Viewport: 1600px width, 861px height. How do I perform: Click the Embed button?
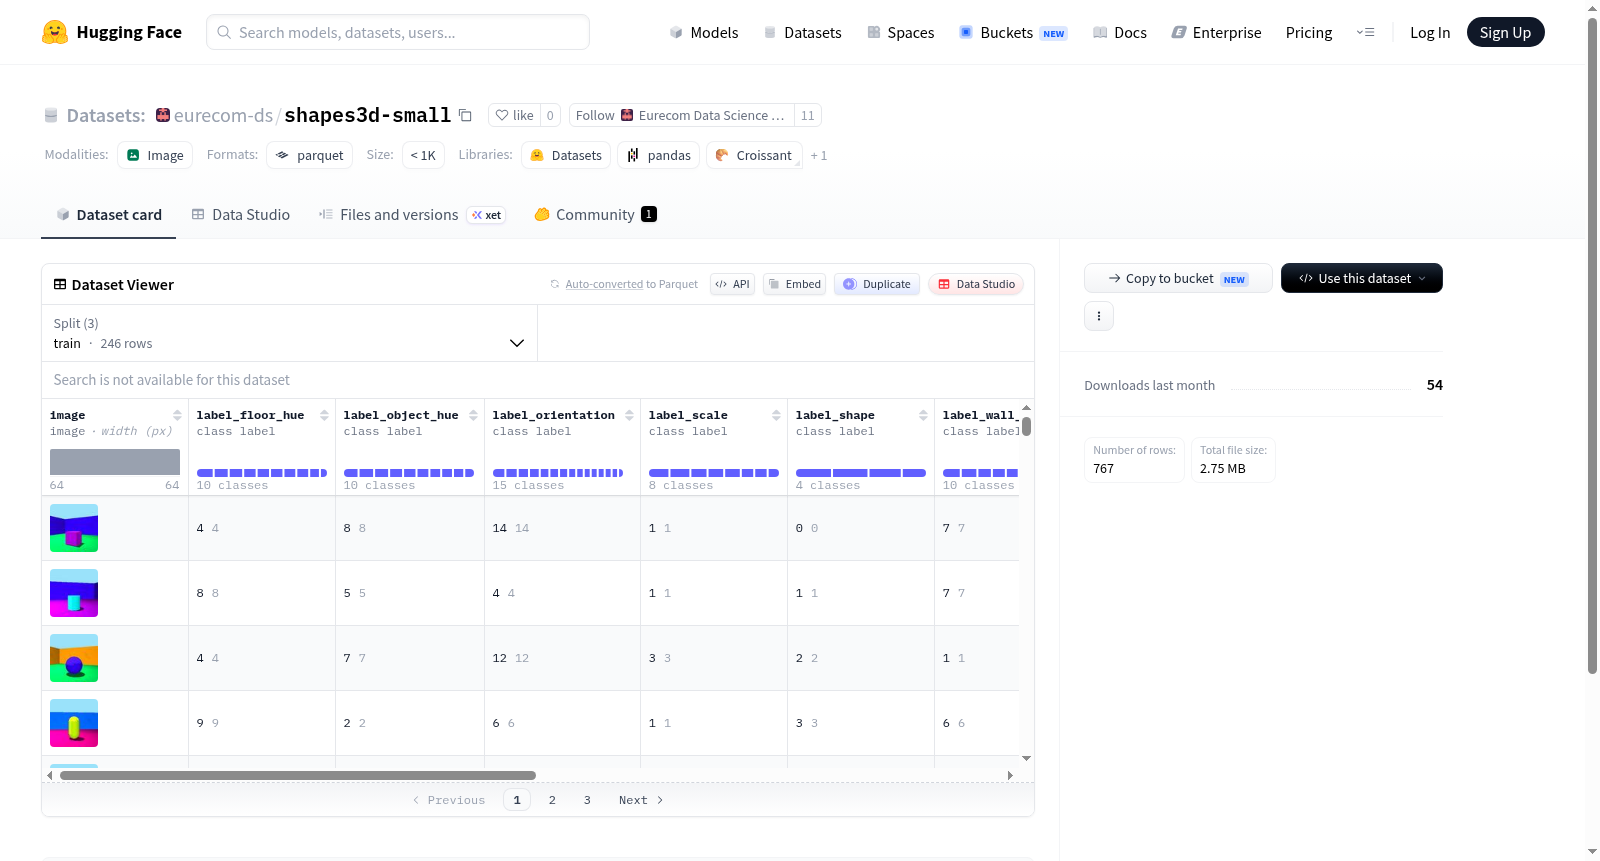pos(794,284)
